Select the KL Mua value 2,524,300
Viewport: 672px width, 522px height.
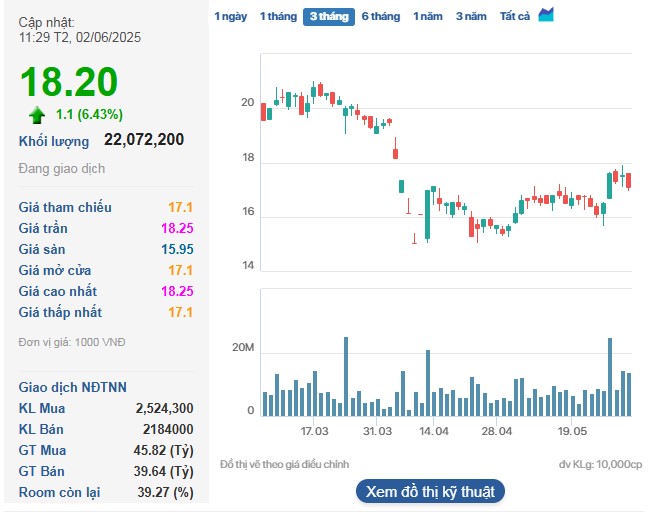[164, 408]
